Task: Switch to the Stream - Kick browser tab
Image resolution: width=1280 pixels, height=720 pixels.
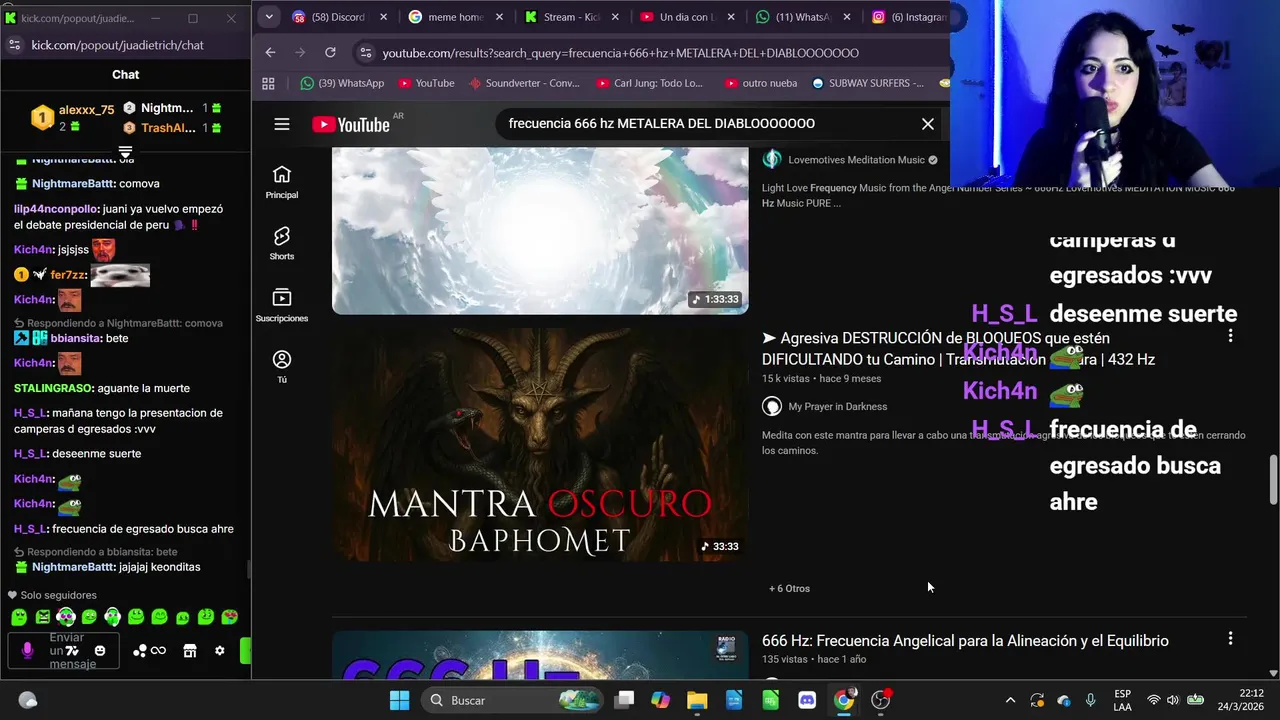Action: click(x=572, y=17)
